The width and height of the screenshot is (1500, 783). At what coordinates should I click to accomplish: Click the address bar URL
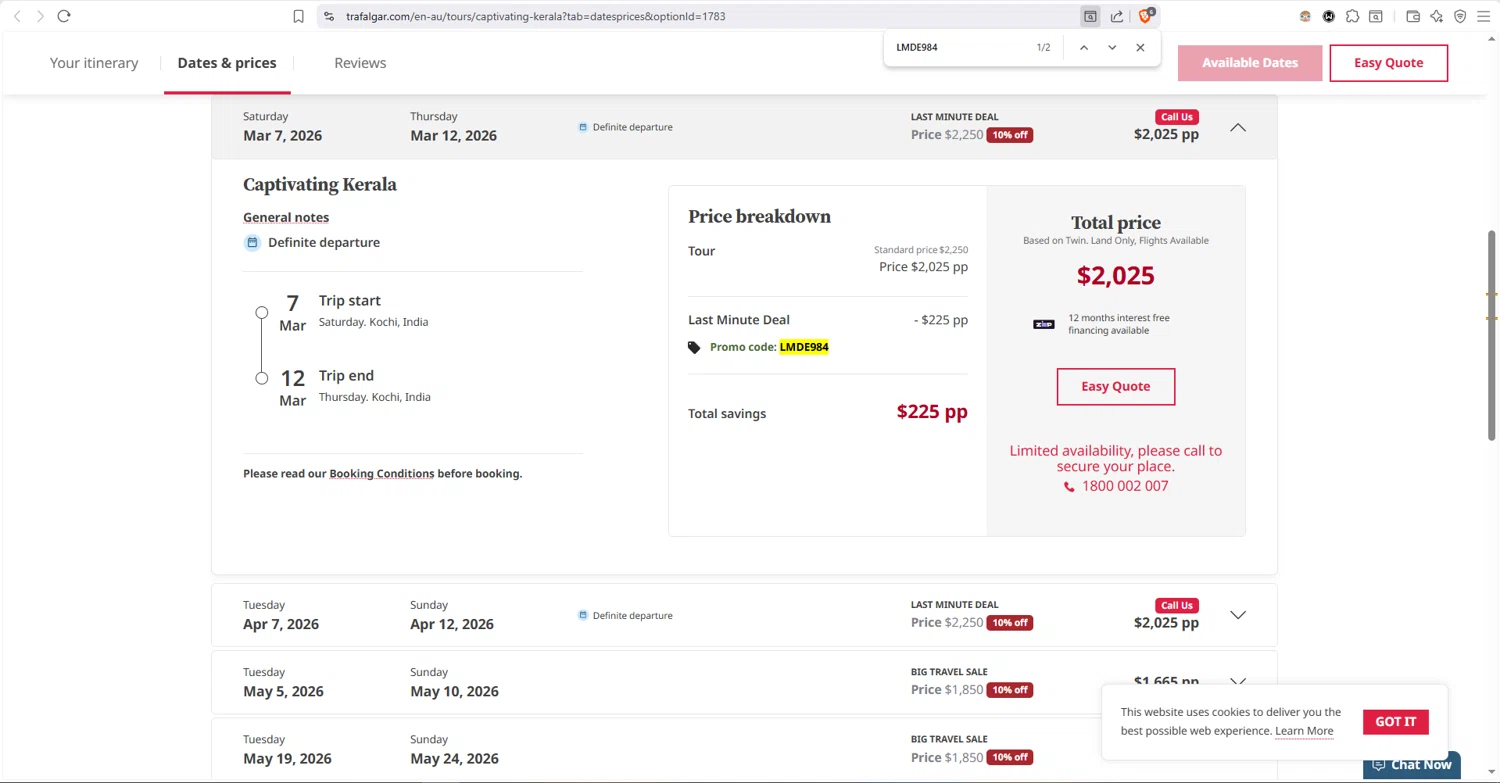(536, 16)
